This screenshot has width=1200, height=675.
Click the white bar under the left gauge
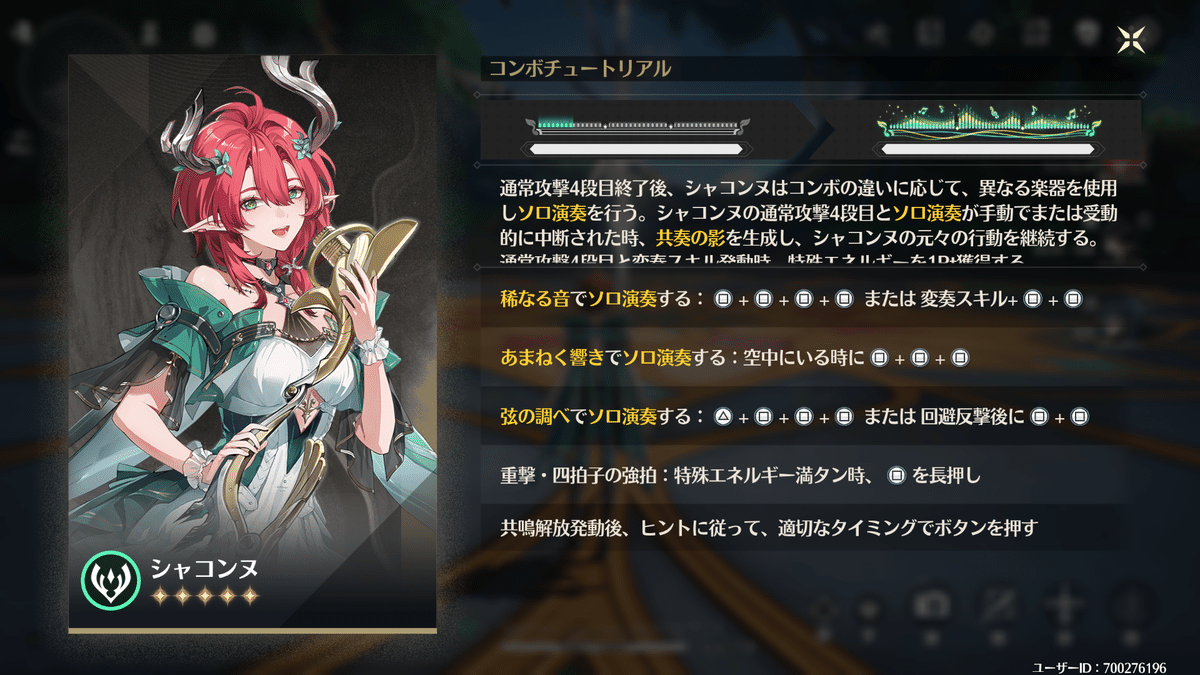click(x=637, y=149)
